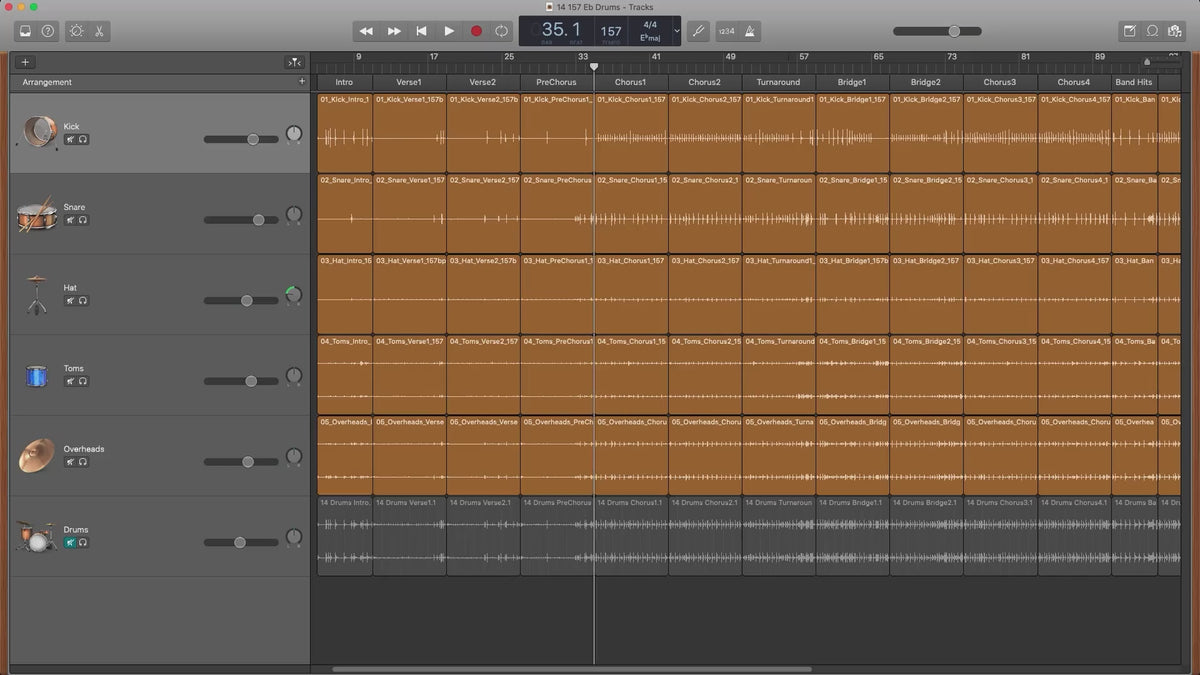Adjust the Snare track volume slider

241,220
